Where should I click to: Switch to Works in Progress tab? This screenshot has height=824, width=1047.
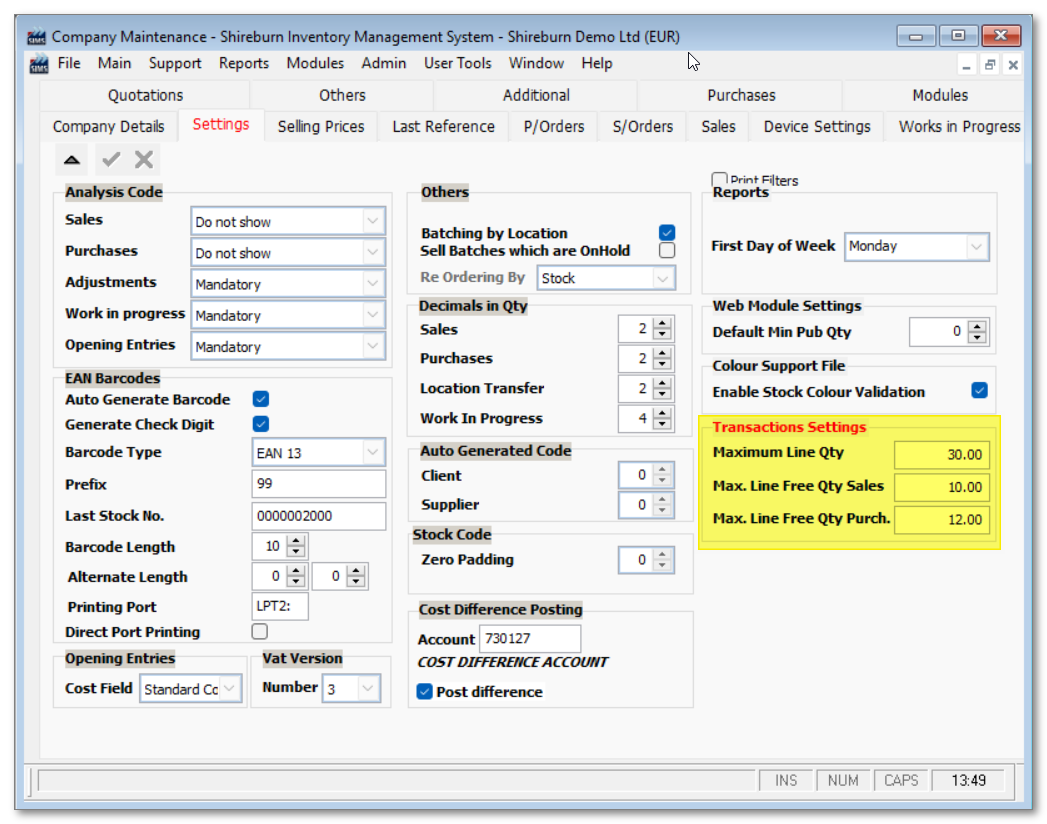956,126
